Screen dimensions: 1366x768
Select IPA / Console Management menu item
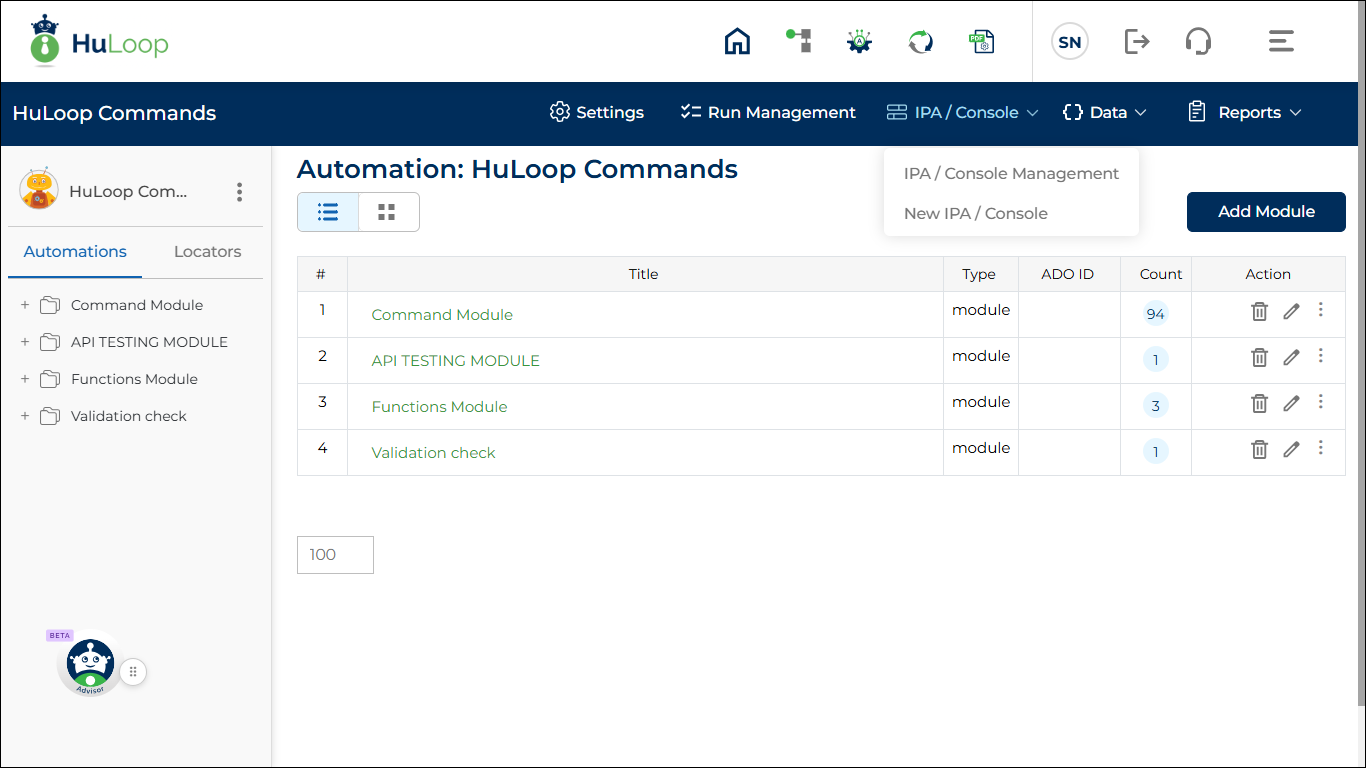(x=1011, y=174)
